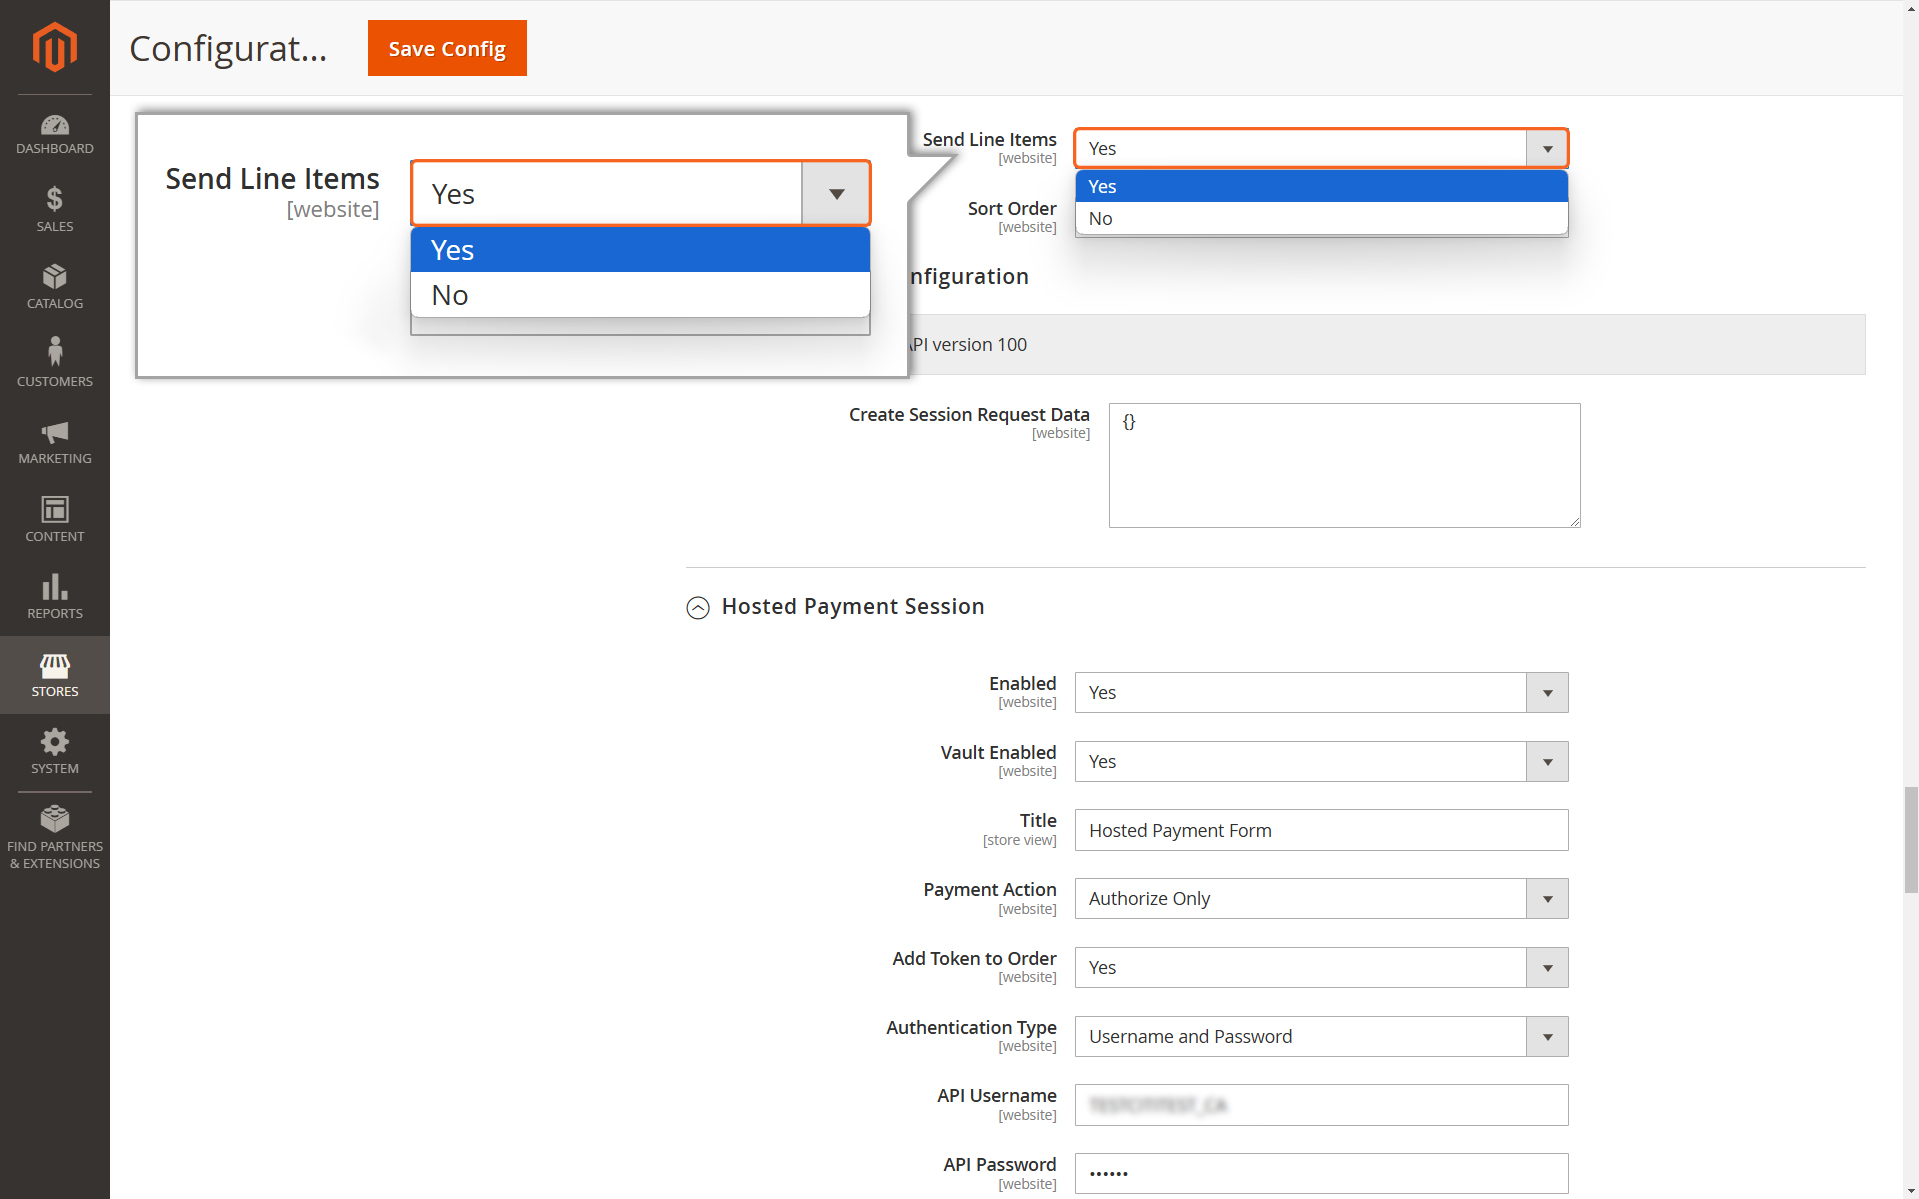Select Yes in Send Line Items list
Viewport: 1919px width, 1199px height.
(1321, 186)
